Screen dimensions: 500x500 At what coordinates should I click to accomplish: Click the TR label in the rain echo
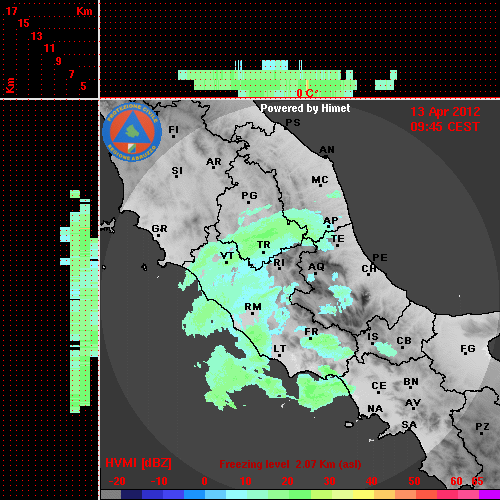264,245
